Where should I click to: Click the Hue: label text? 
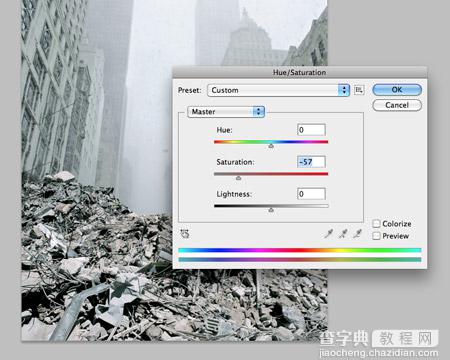(x=224, y=130)
